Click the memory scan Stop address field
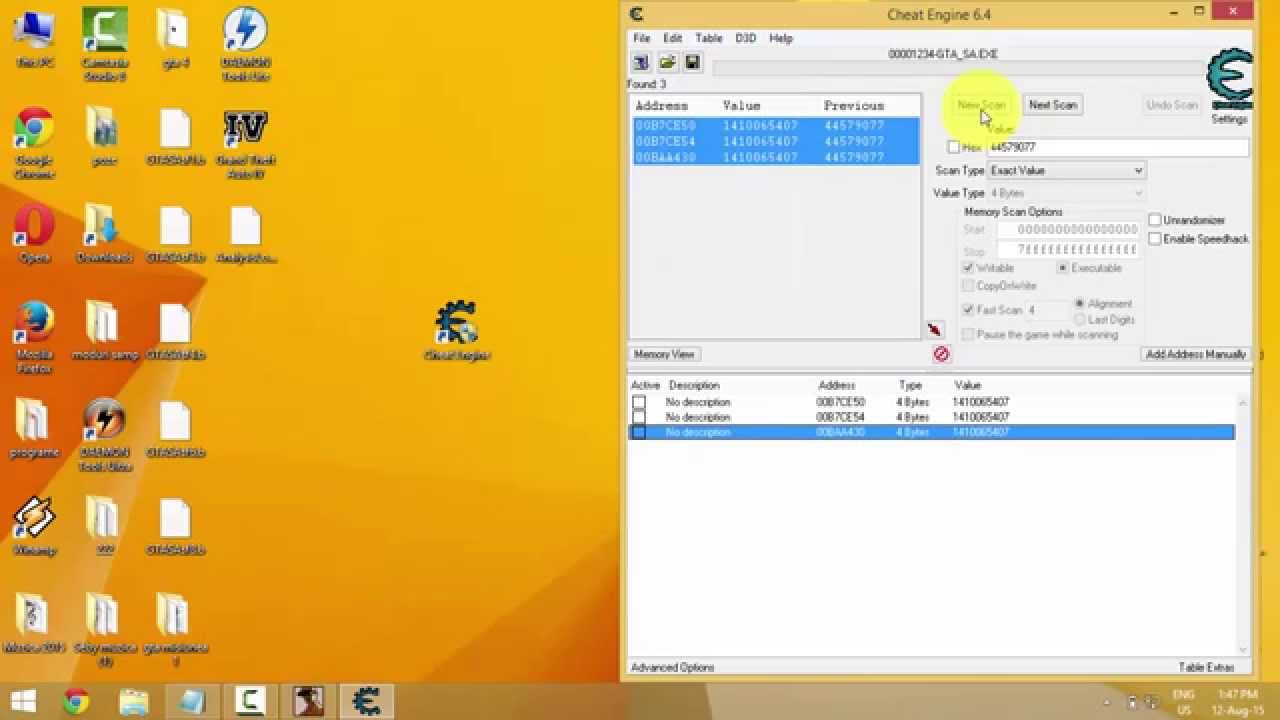Image resolution: width=1280 pixels, height=720 pixels. coord(1068,250)
